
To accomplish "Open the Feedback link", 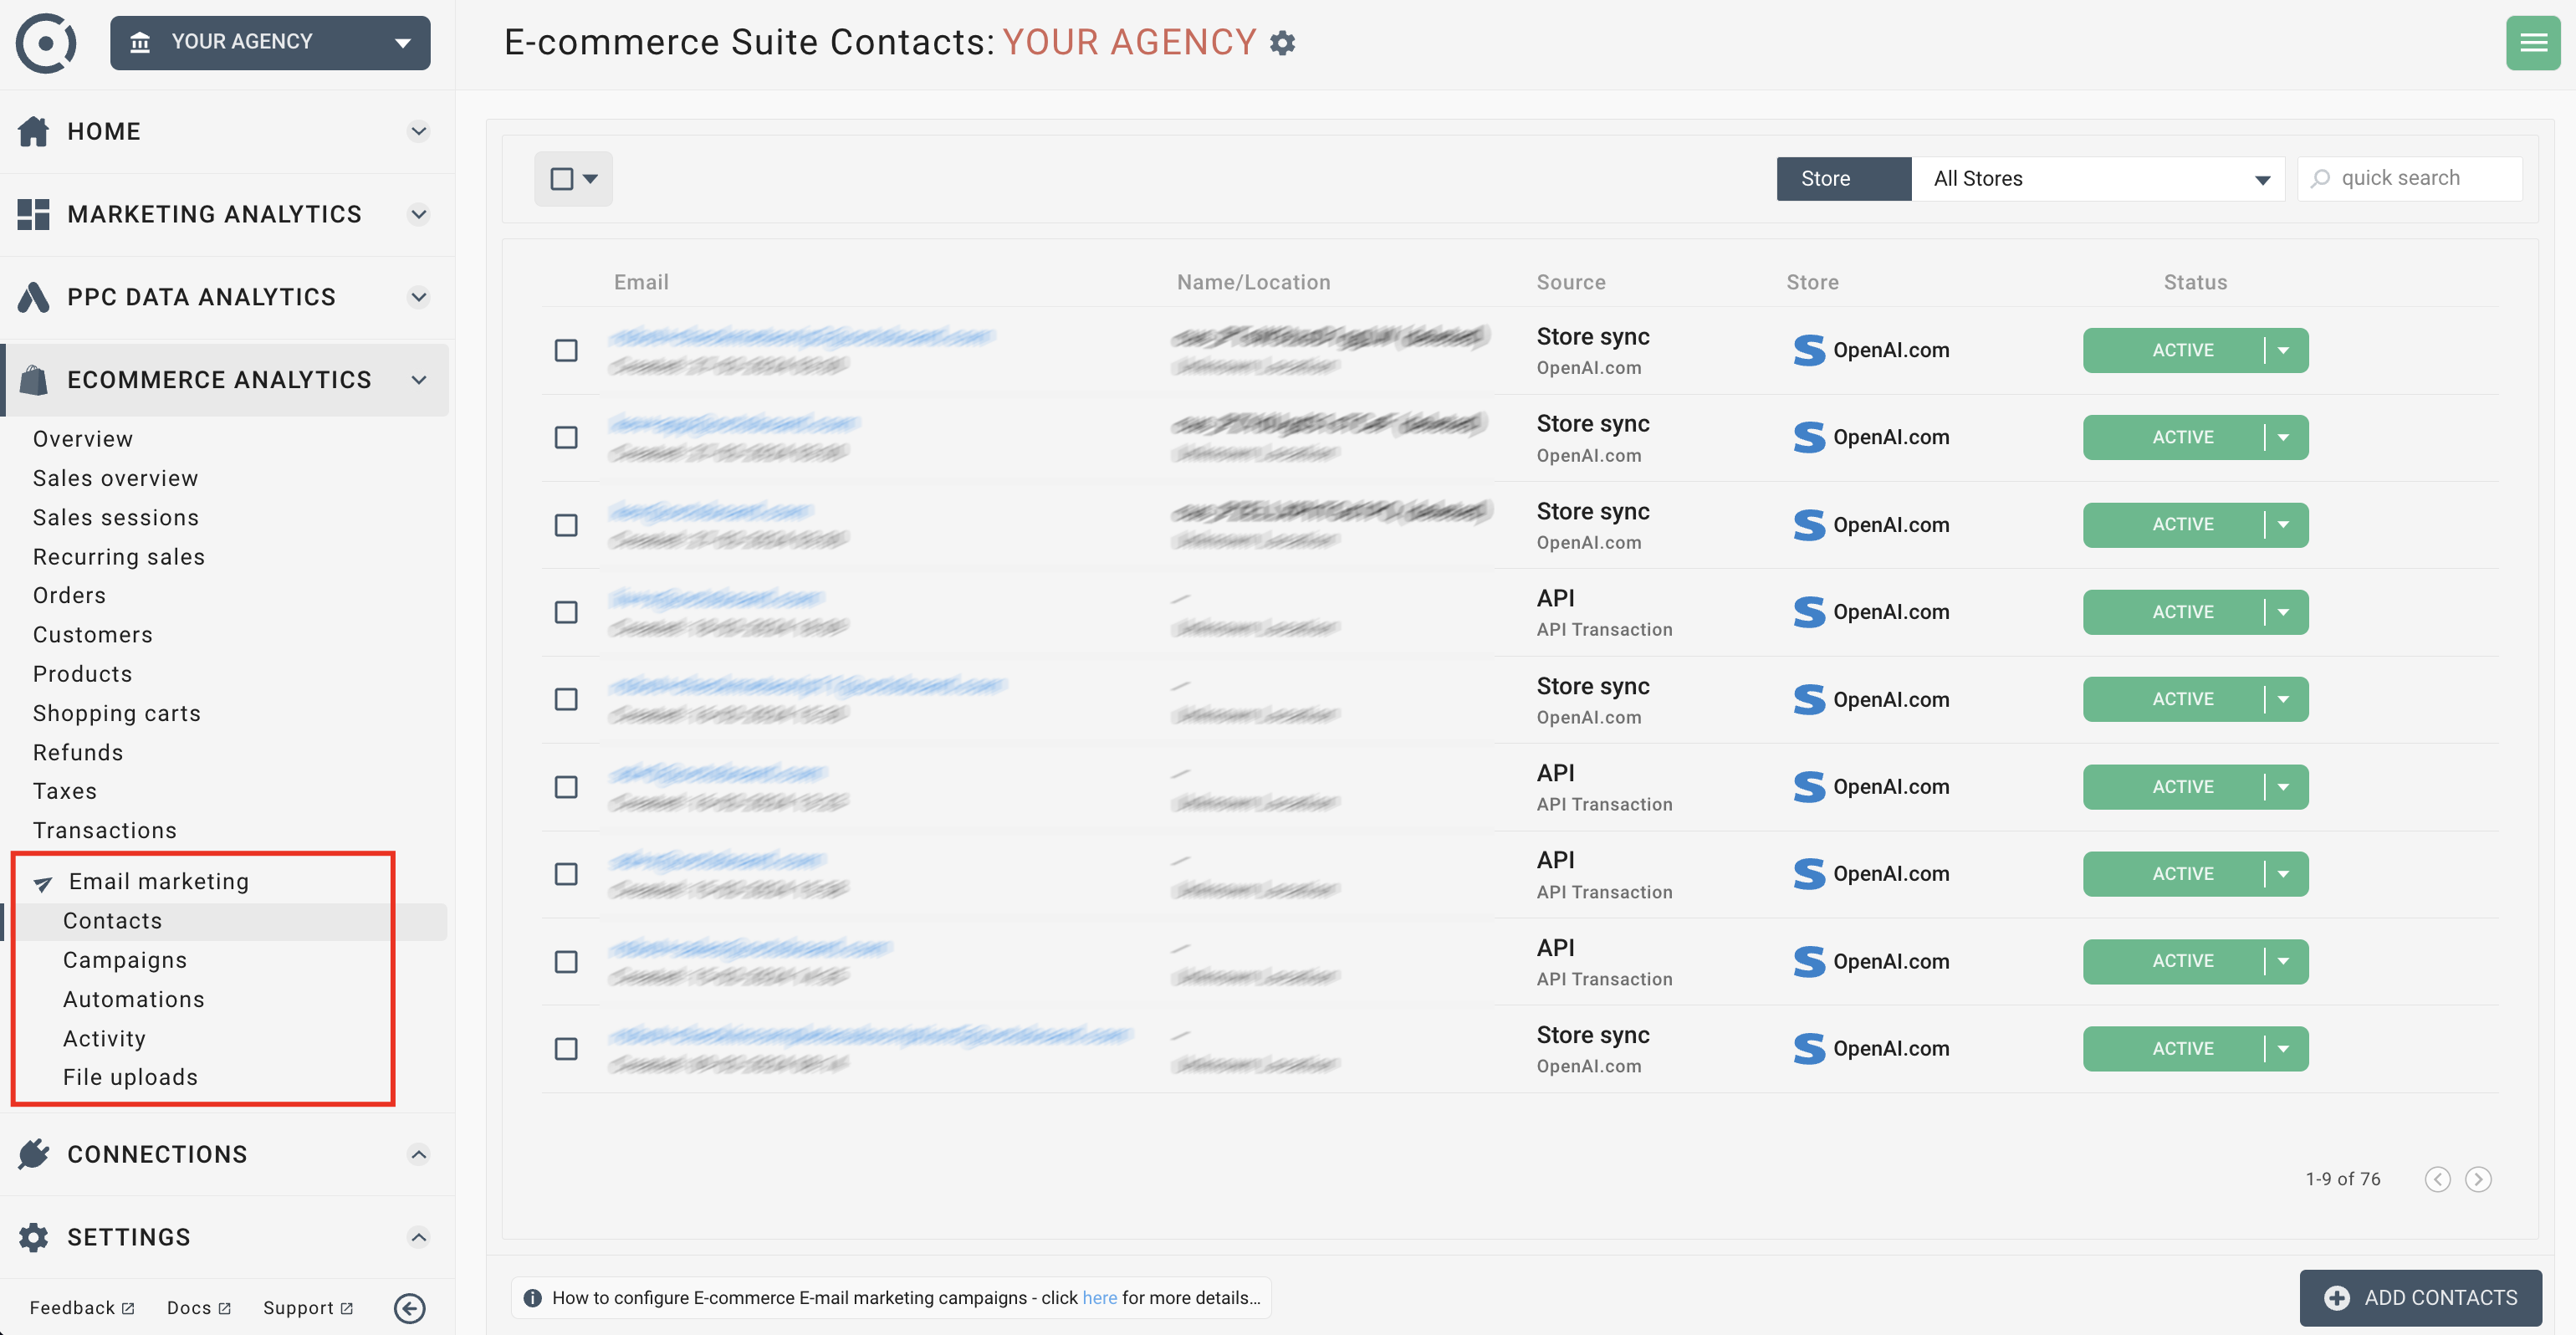I will click(81, 1308).
